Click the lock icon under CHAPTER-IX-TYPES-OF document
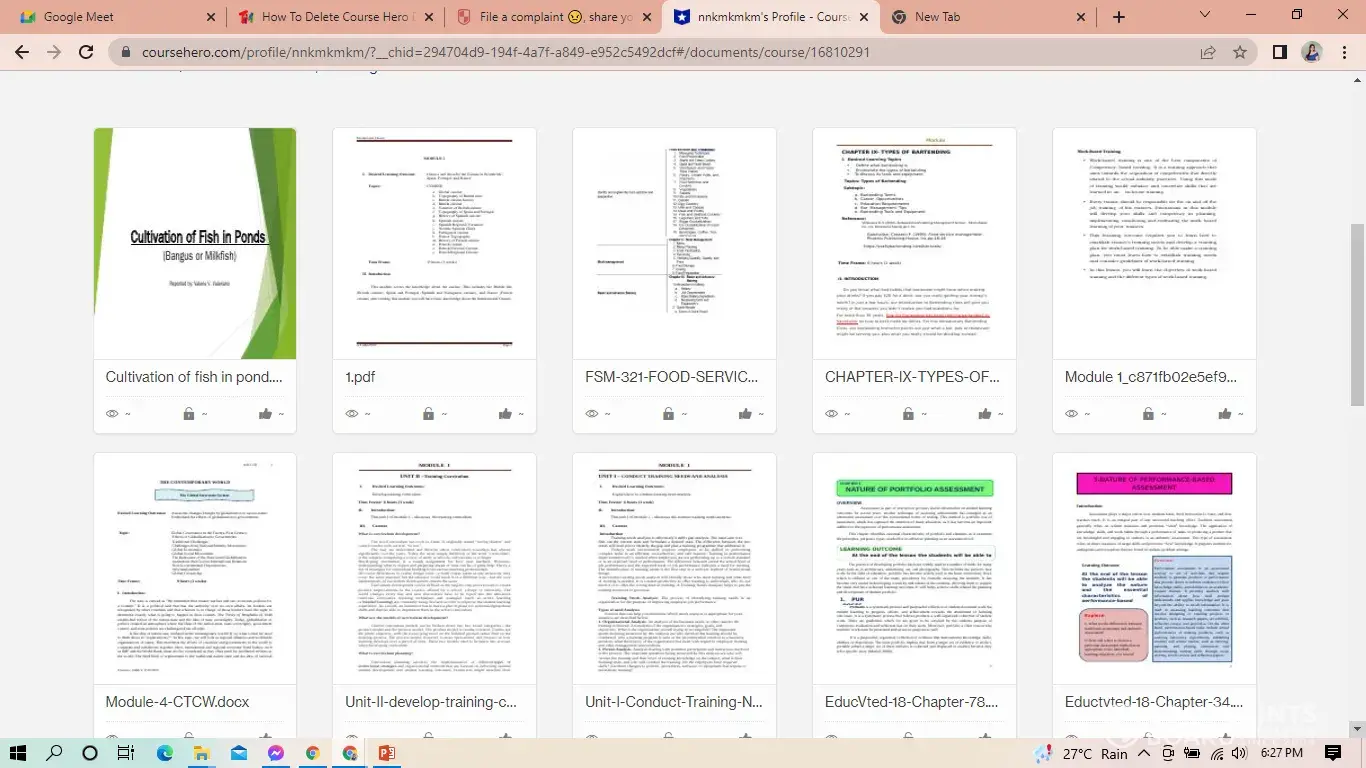Viewport: 1366px width, 768px height. (x=908, y=414)
